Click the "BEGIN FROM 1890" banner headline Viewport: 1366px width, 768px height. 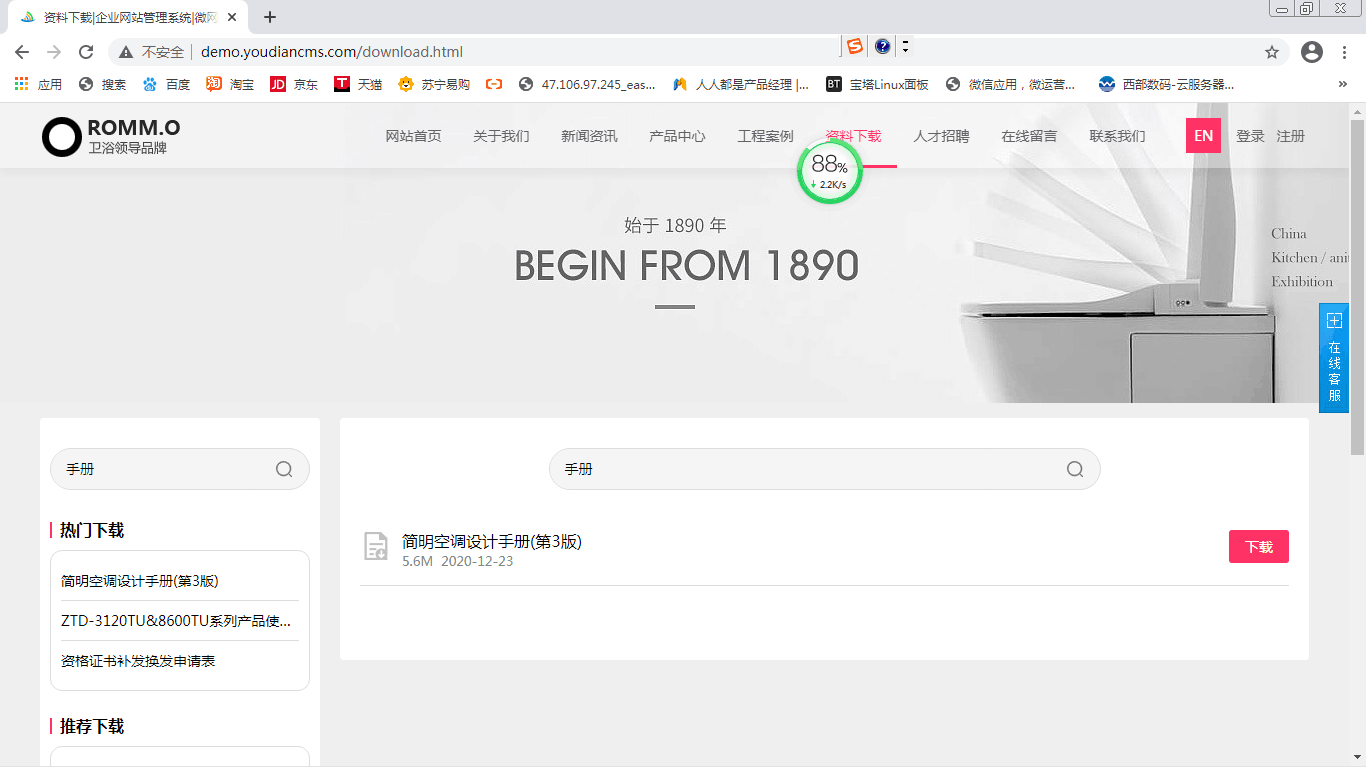click(x=686, y=266)
